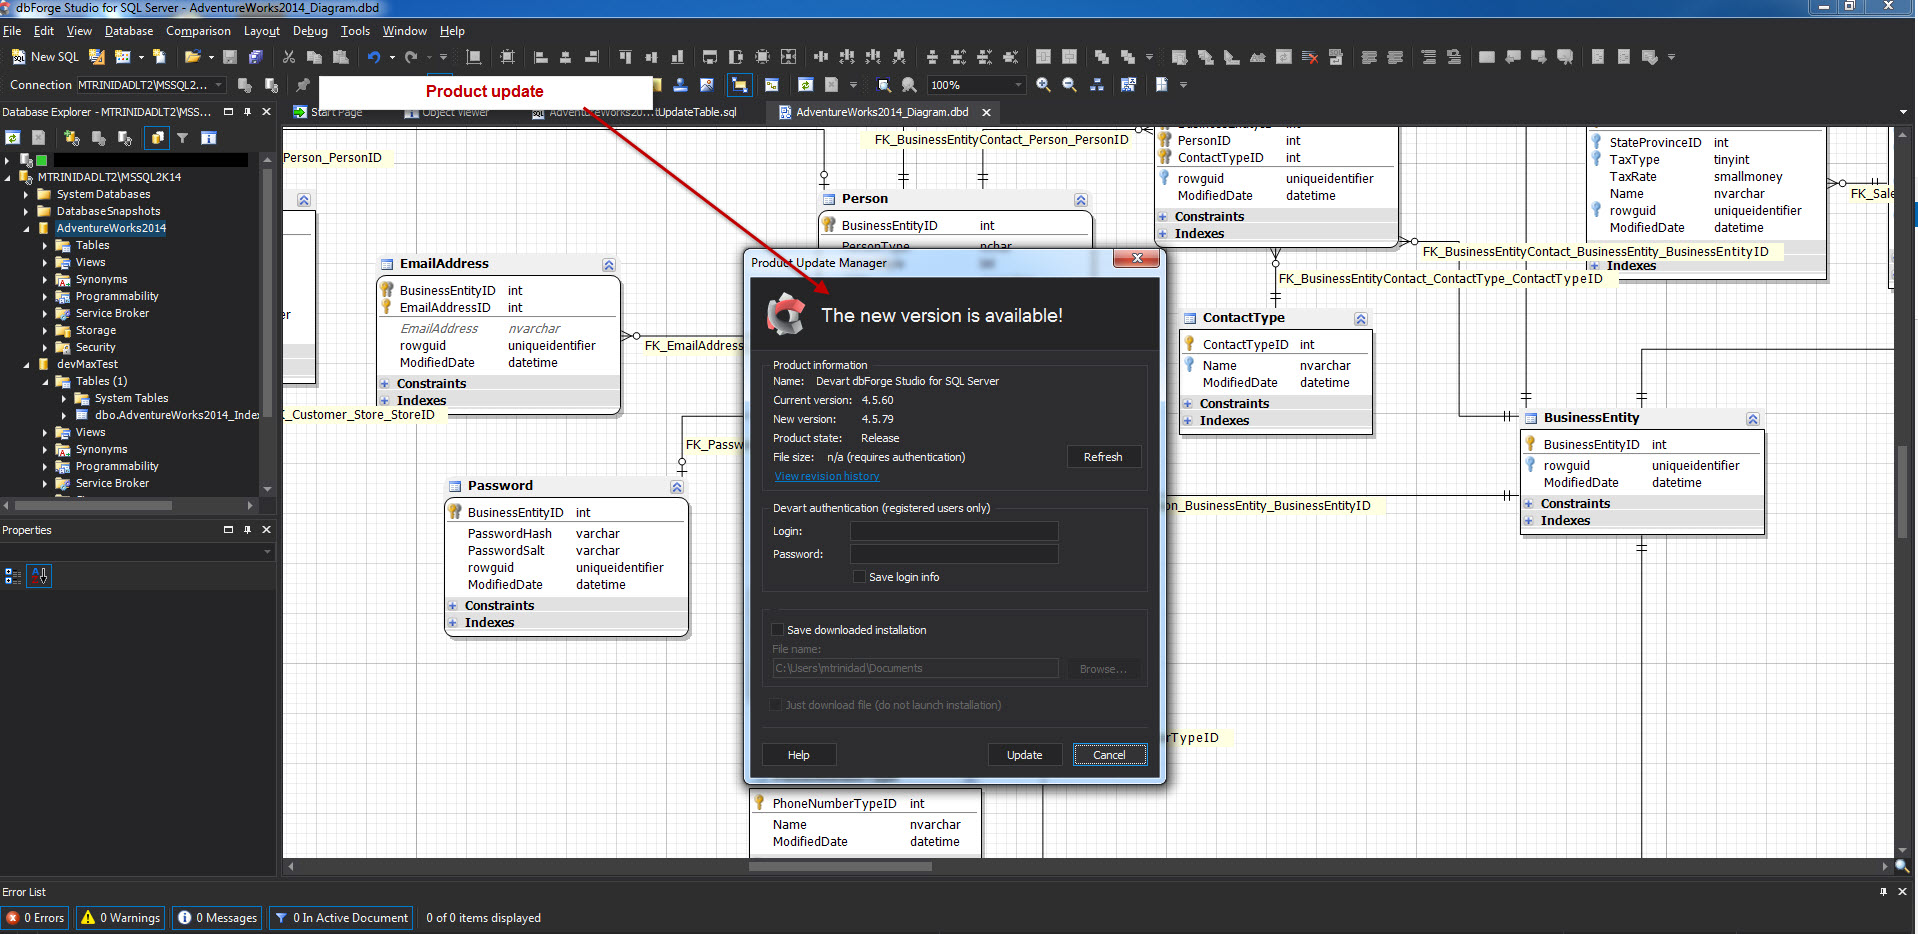Image resolution: width=1918 pixels, height=934 pixels.
Task: Toggle auto-hide pin on Database Explorer
Action: point(247,112)
